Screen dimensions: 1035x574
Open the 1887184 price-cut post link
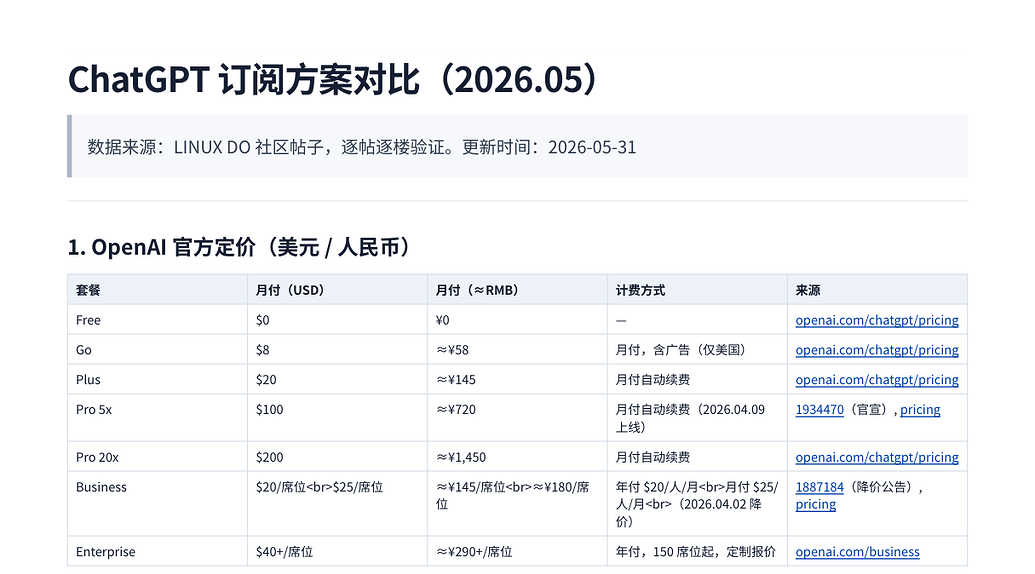click(819, 487)
